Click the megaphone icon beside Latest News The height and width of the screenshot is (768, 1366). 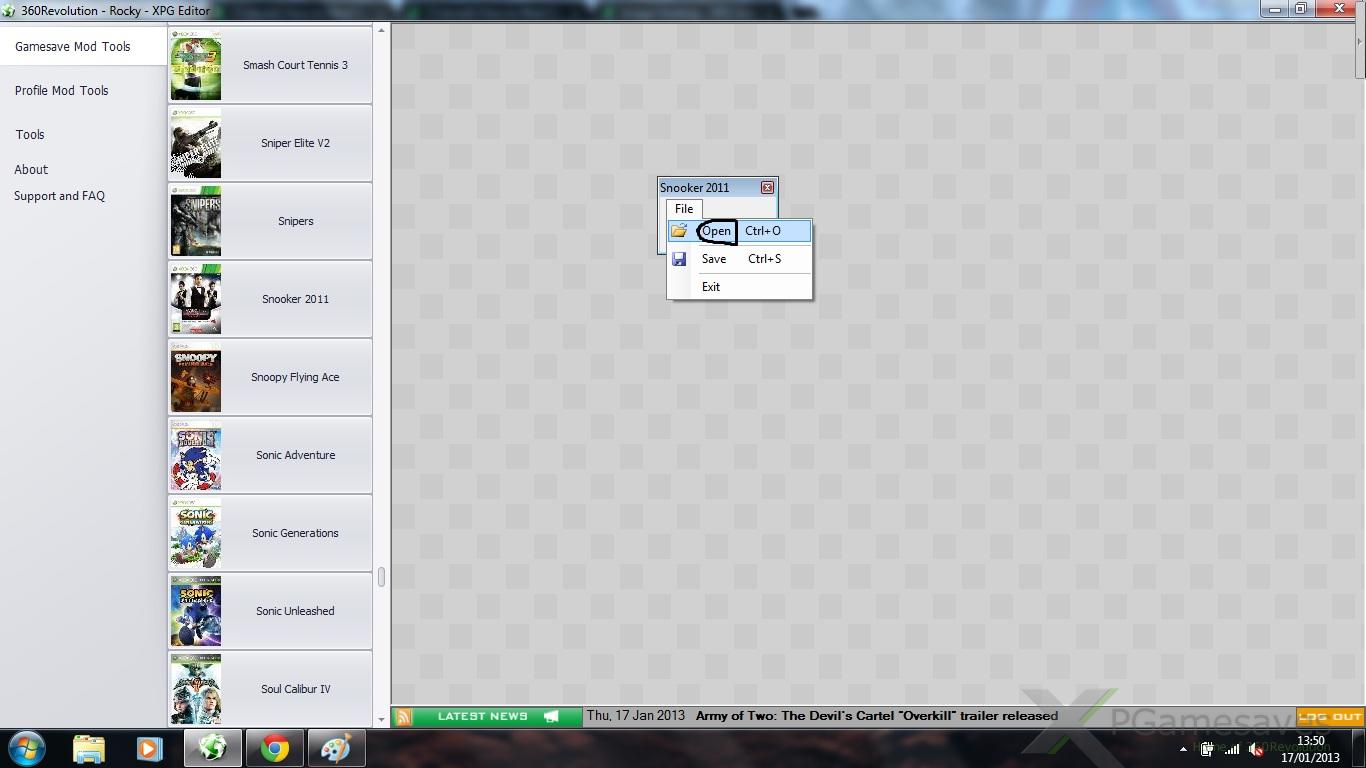[x=551, y=716]
